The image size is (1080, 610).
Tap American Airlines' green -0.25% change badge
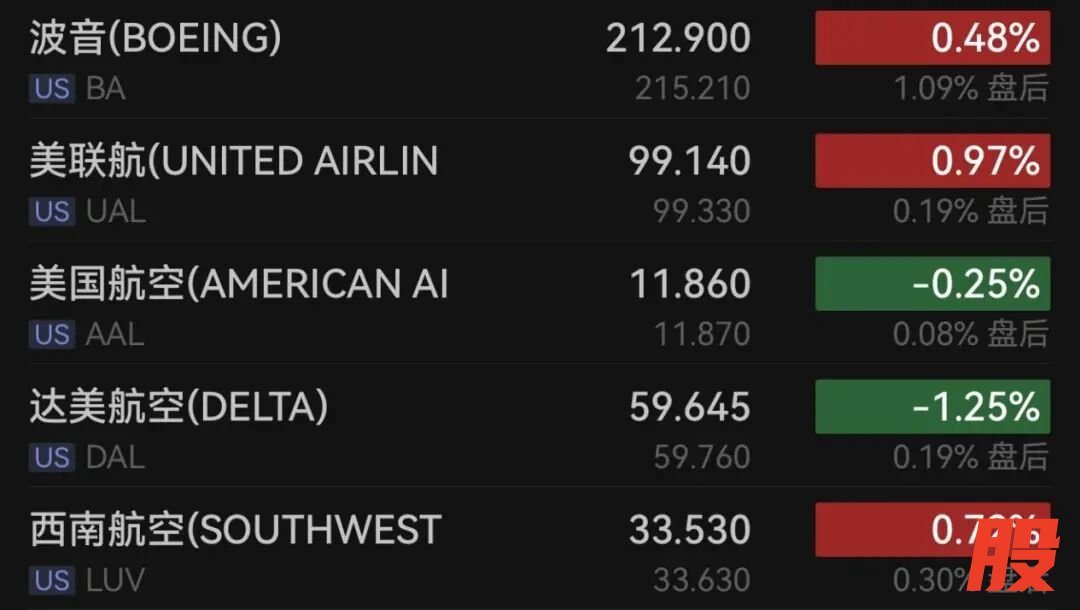point(932,284)
